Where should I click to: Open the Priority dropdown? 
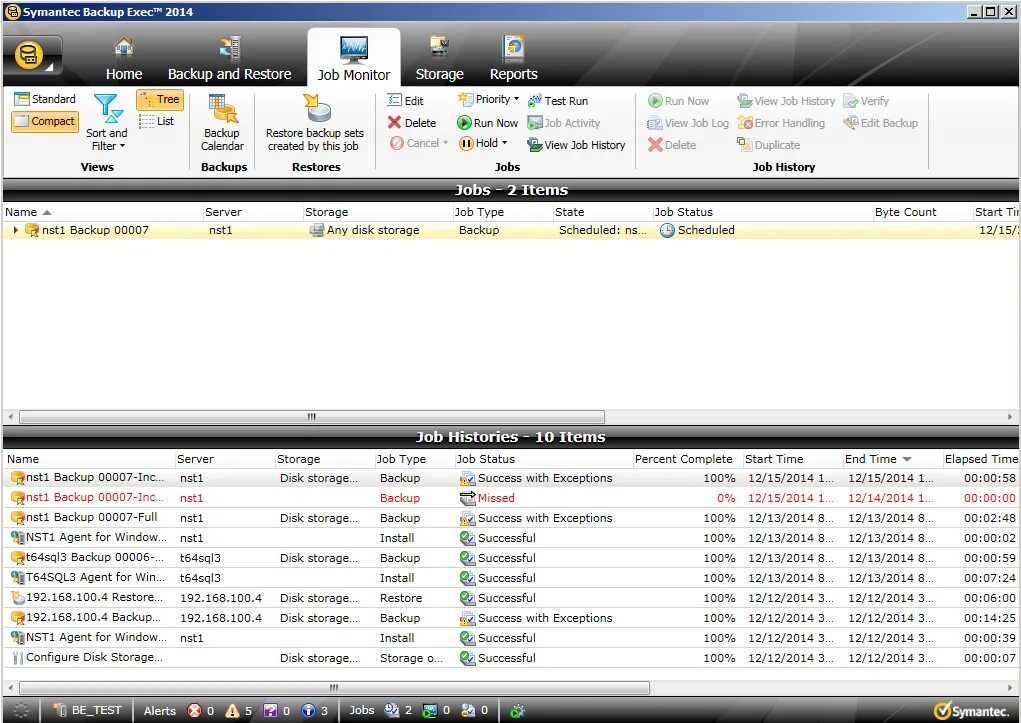point(488,100)
